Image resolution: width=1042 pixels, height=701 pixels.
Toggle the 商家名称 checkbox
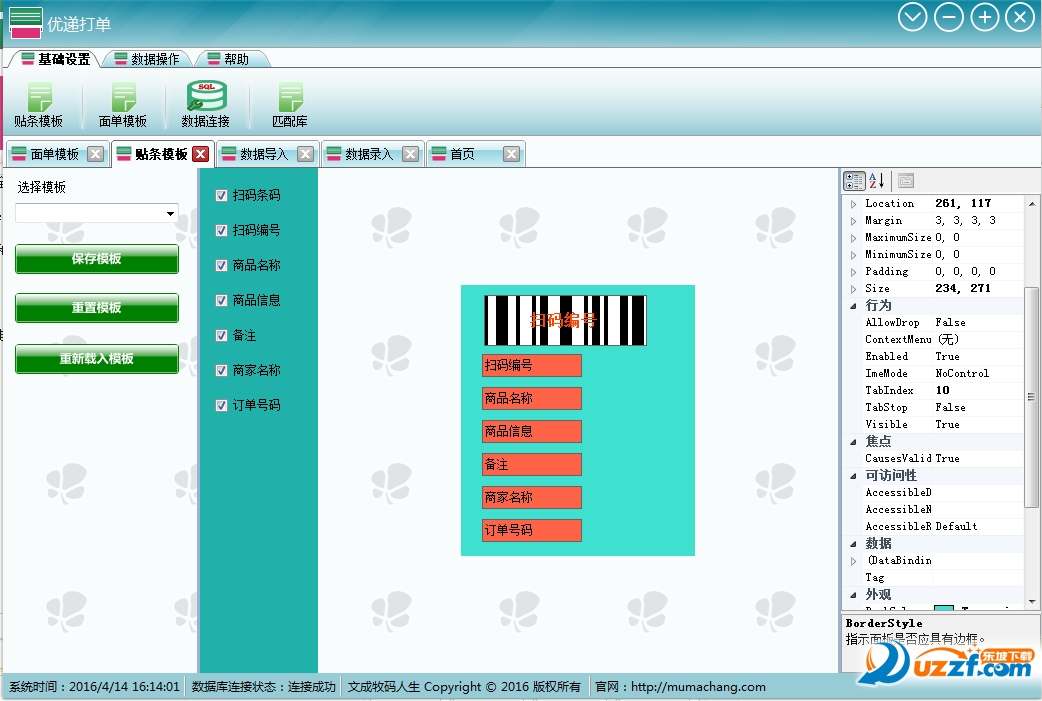[x=222, y=370]
